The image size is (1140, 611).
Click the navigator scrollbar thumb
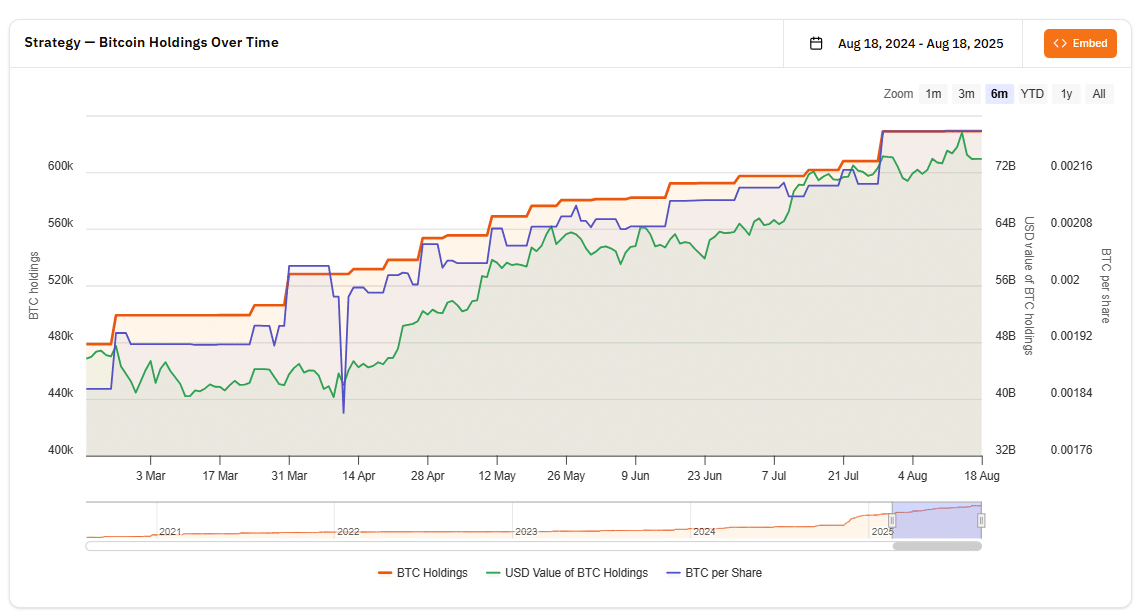pyautogui.click(x=937, y=546)
